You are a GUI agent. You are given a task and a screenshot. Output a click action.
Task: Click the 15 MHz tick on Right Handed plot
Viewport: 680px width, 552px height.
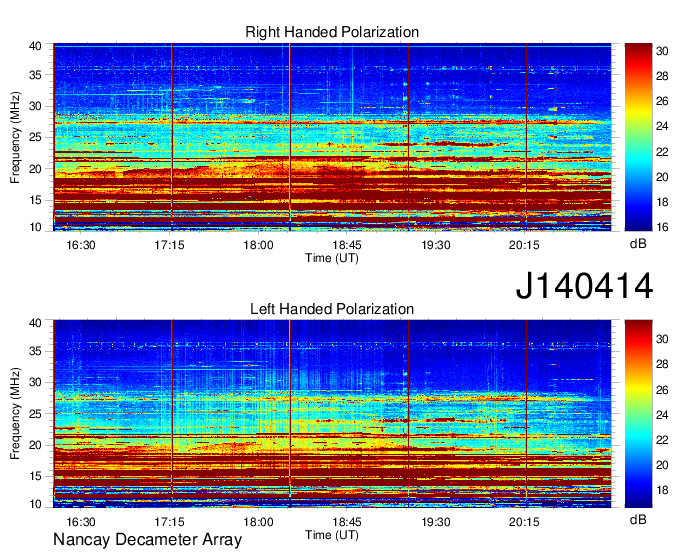point(35,200)
